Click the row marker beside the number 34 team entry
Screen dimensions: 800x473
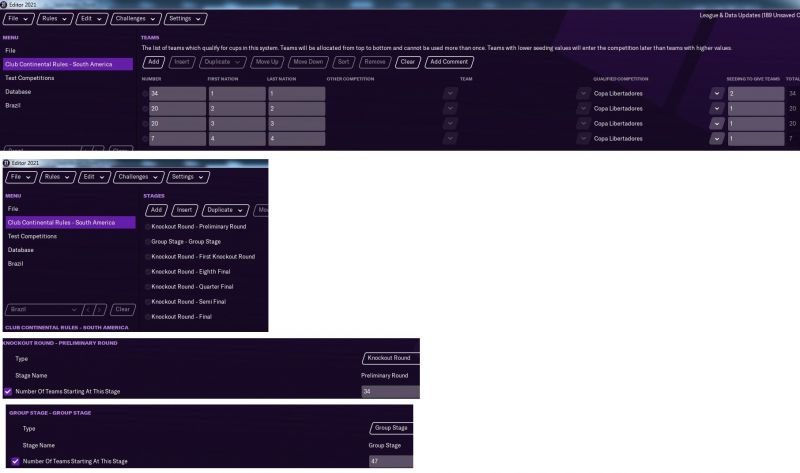(x=145, y=93)
